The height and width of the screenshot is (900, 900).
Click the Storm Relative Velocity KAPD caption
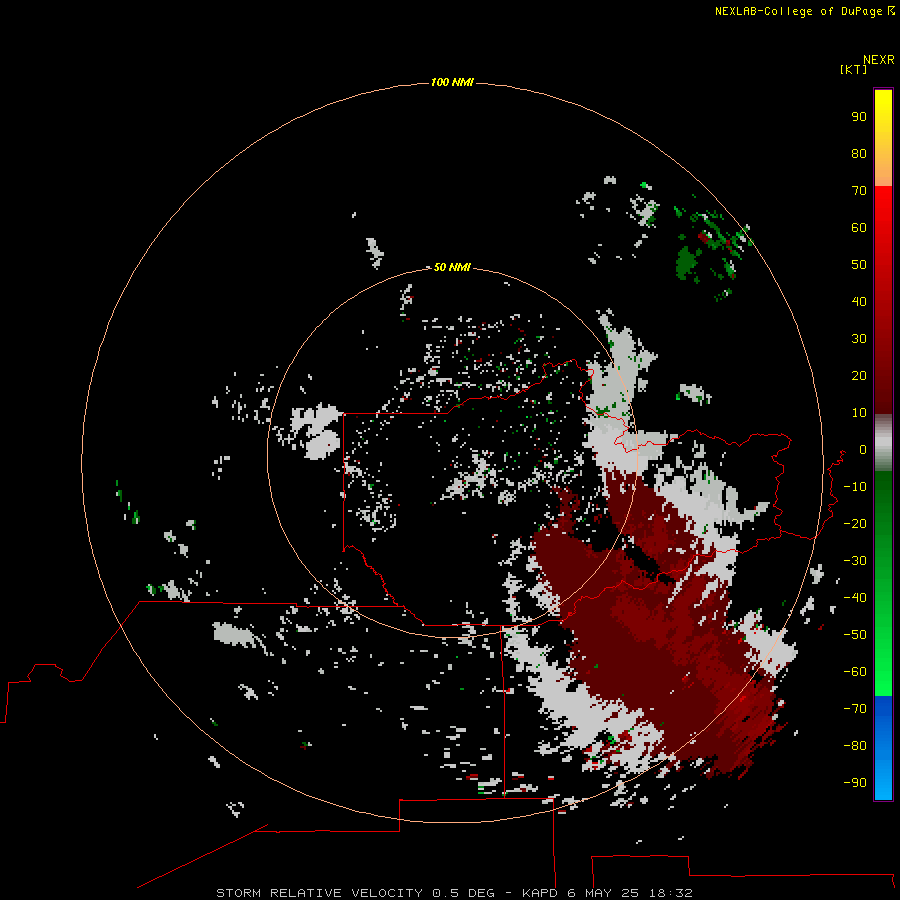tap(454, 893)
